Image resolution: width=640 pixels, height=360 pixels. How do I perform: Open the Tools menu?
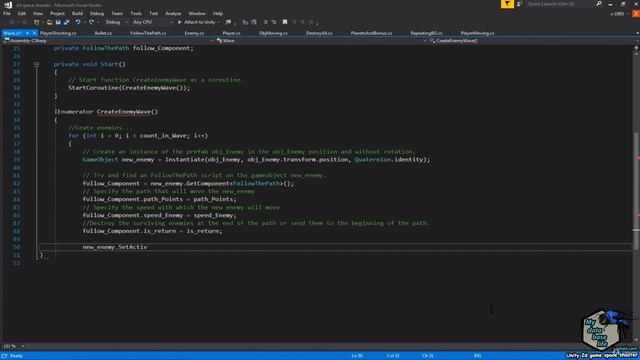(136, 13)
